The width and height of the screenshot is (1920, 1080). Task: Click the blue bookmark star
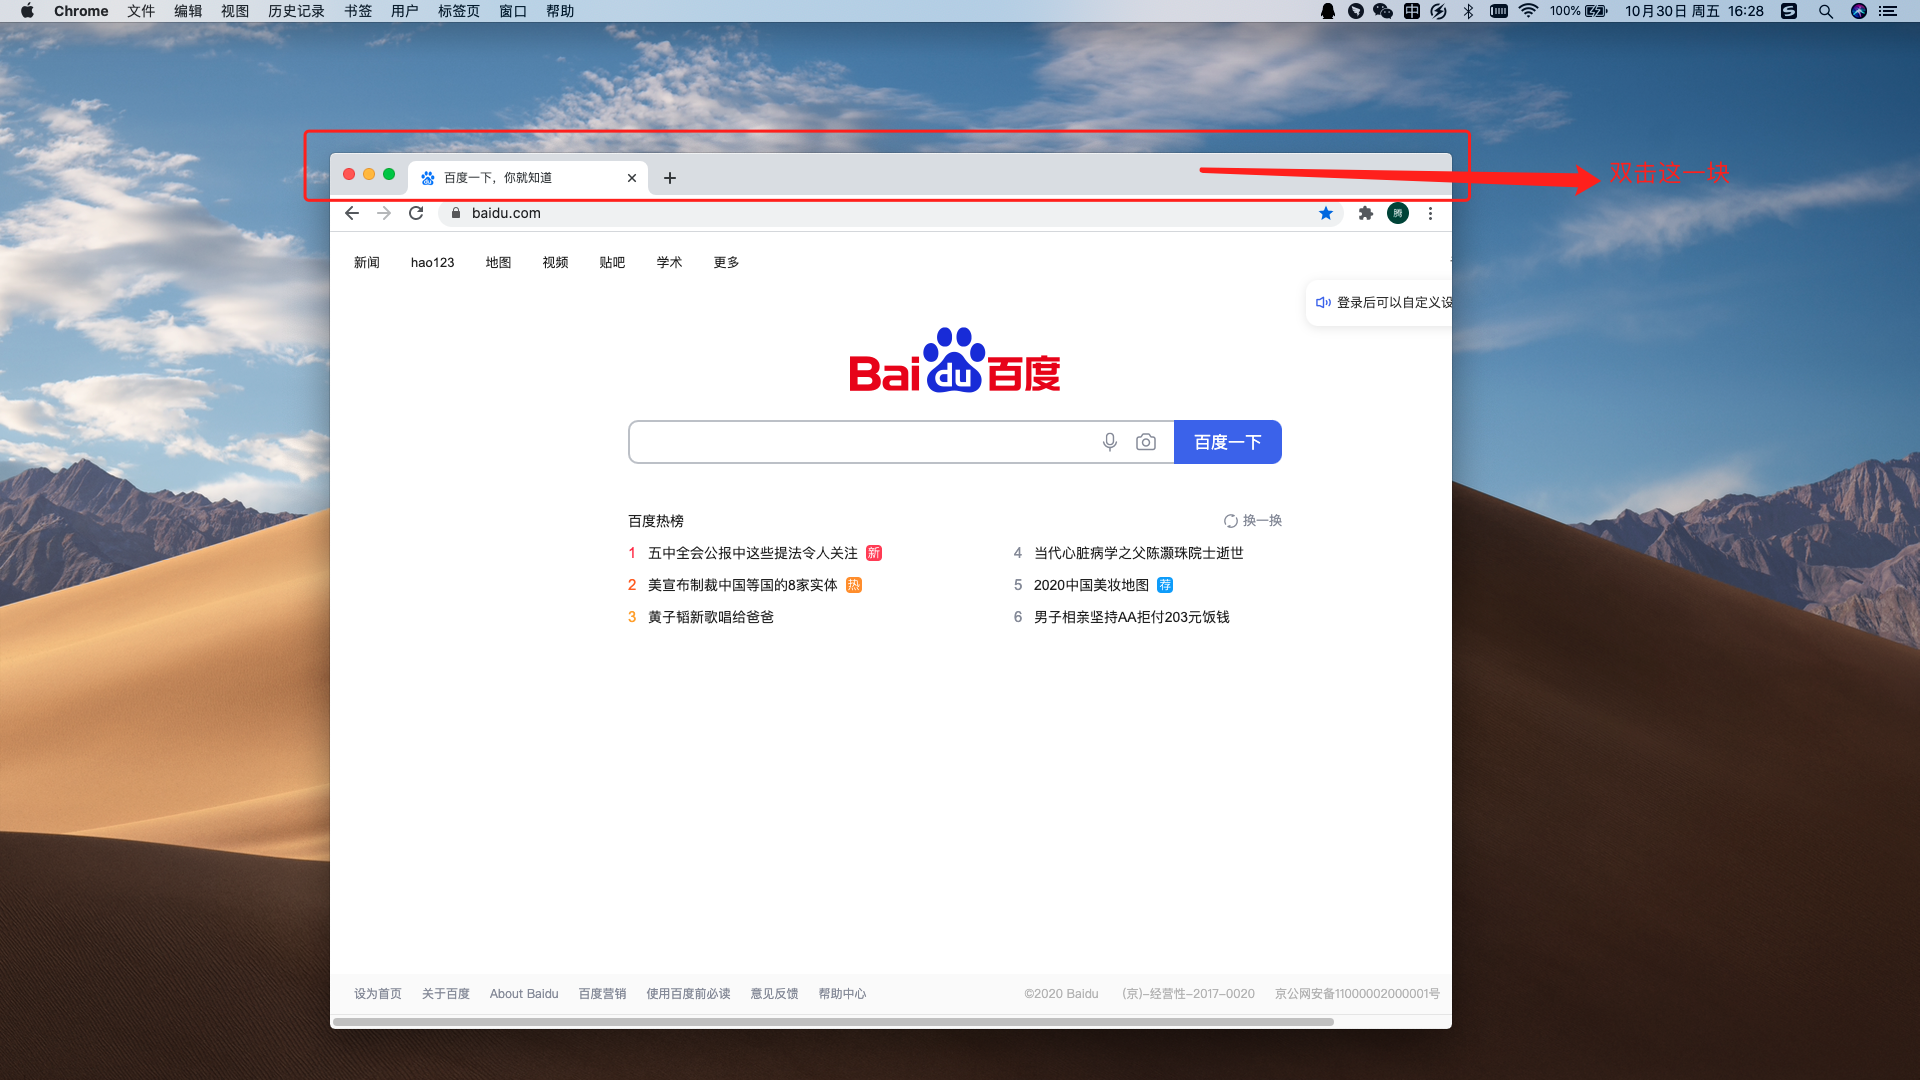click(x=1326, y=213)
